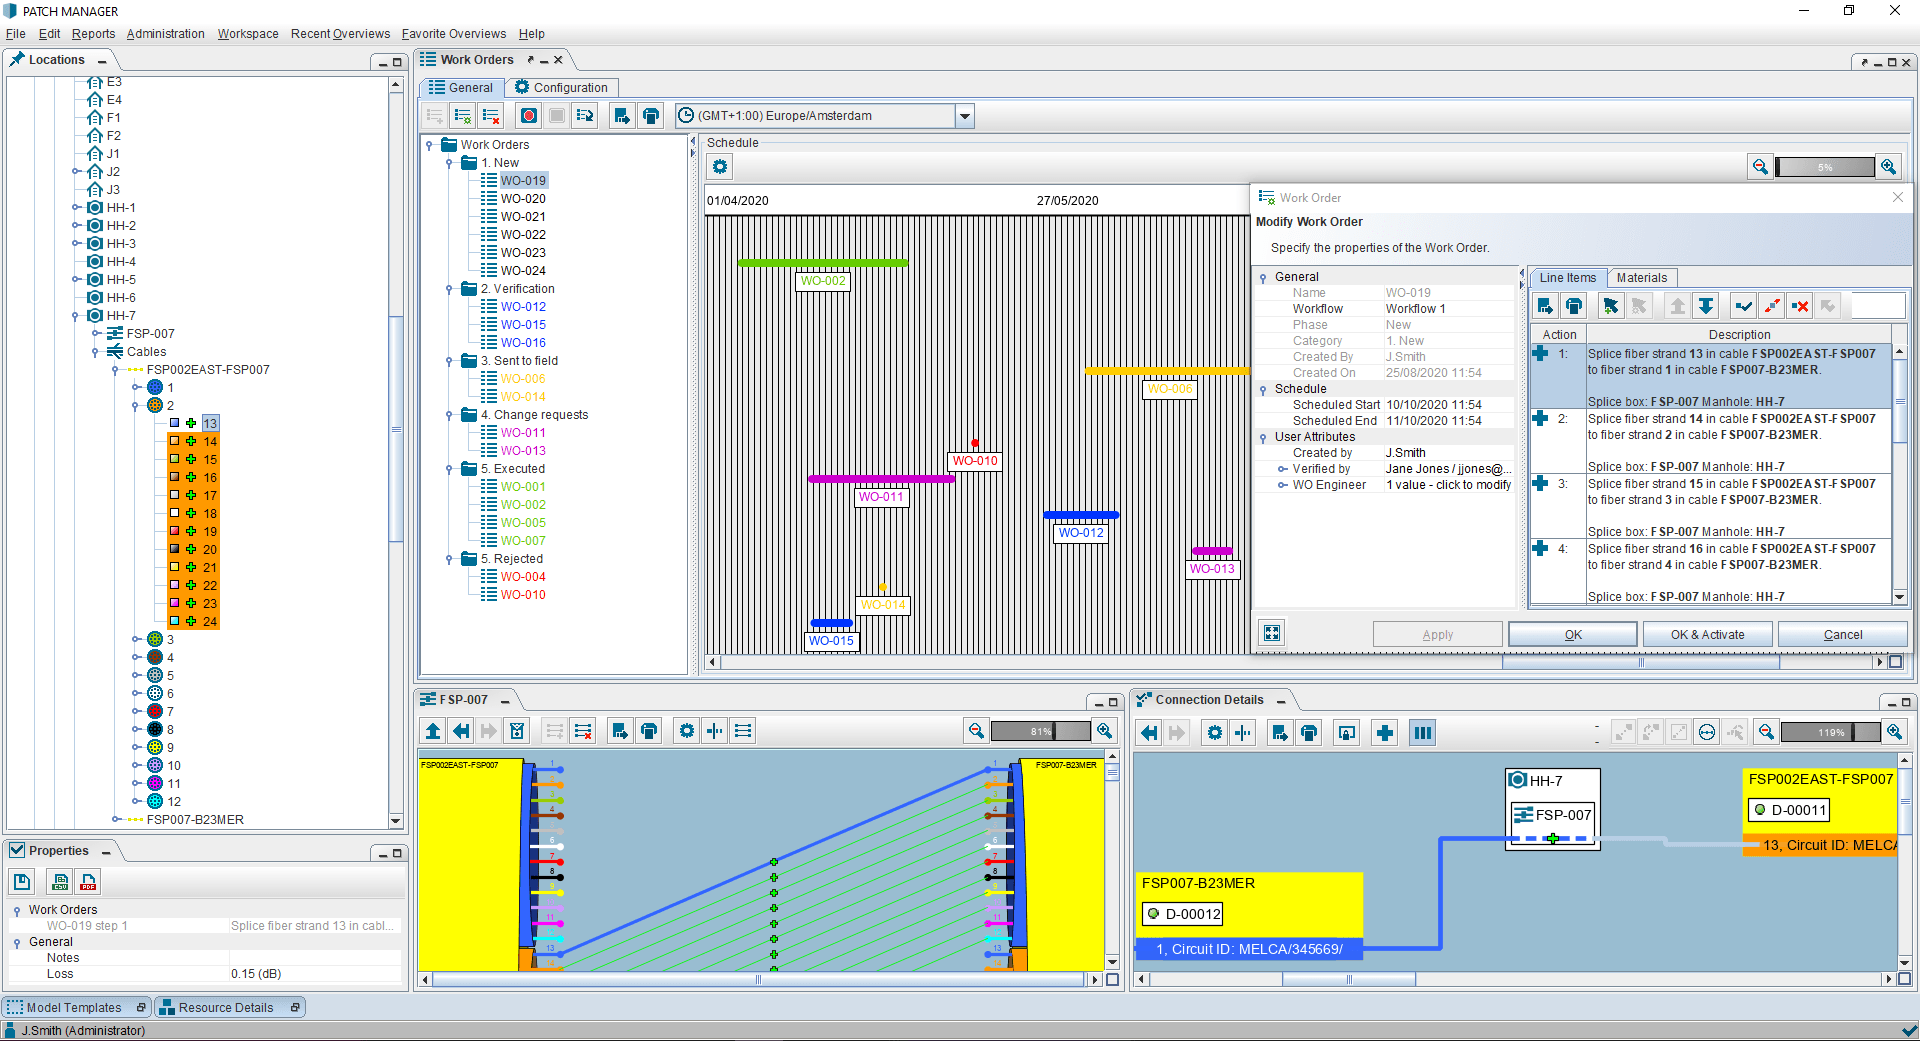Screen dimensions: 1920x1041
Task: Open the Favorite Overviews menu
Action: click(x=454, y=34)
